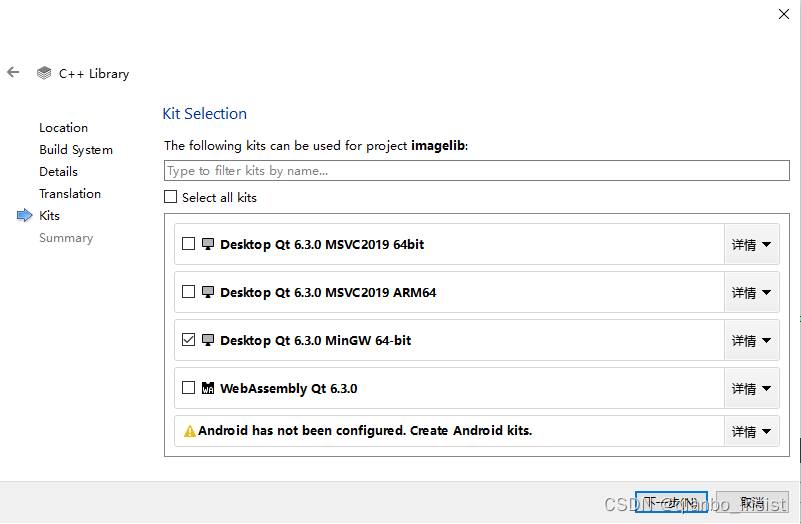Select the Location wizard step
The image size is (801, 524).
63,128
